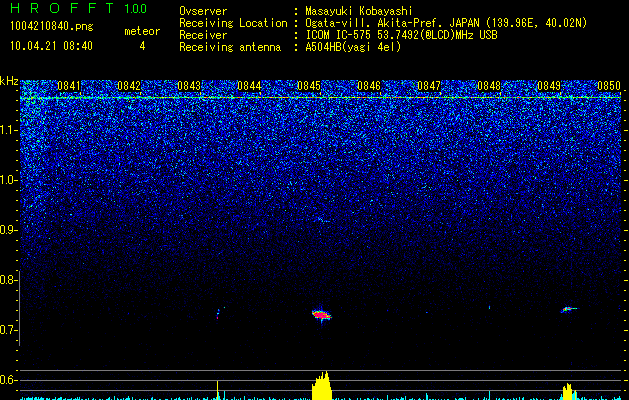Click the small vertical echo after 0843
Viewport: 629px width, 400px height.
click(x=218, y=314)
